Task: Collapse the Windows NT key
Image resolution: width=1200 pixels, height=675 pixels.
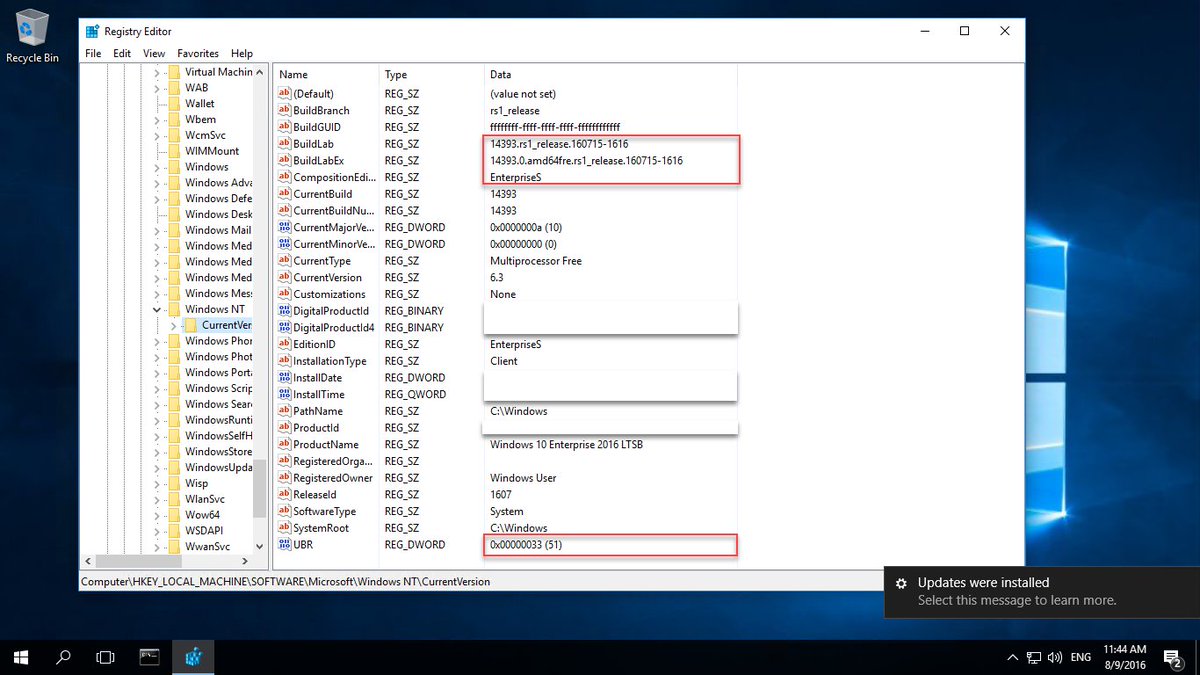Action: tap(156, 309)
